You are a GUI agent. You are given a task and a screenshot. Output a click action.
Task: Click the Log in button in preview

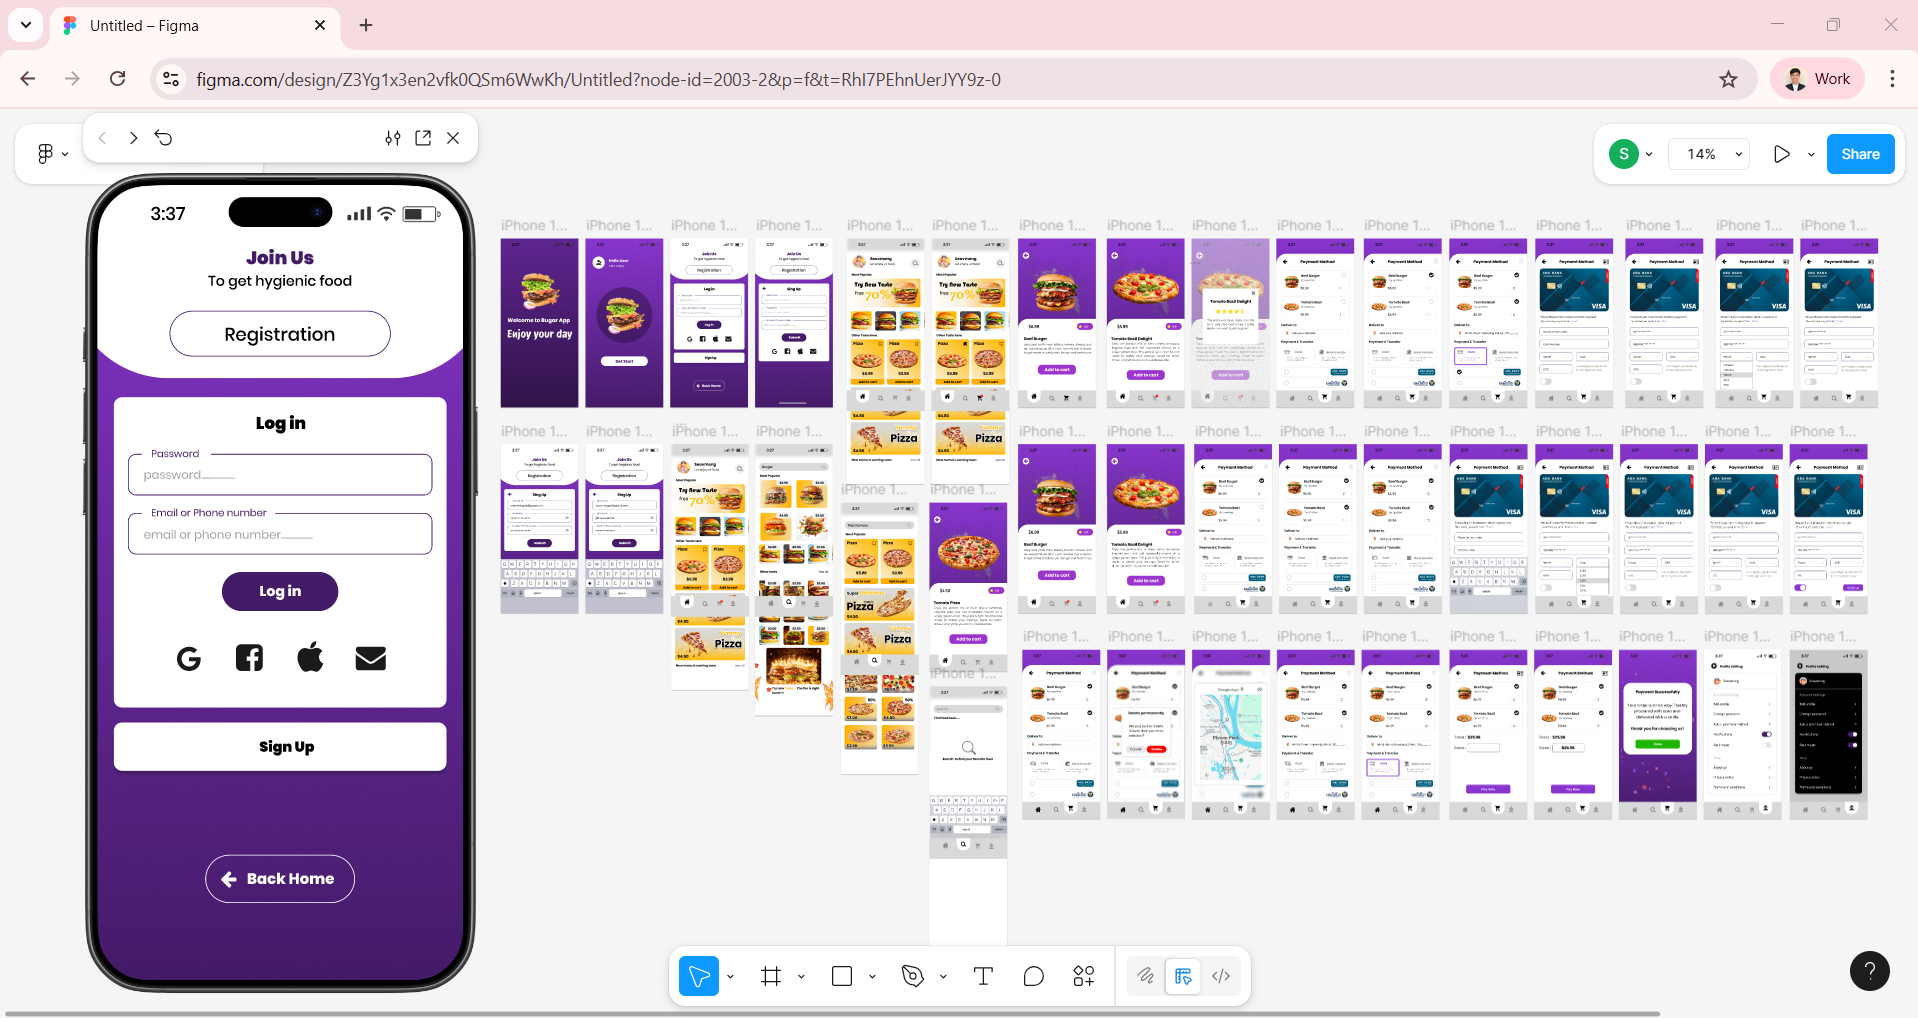pos(280,591)
